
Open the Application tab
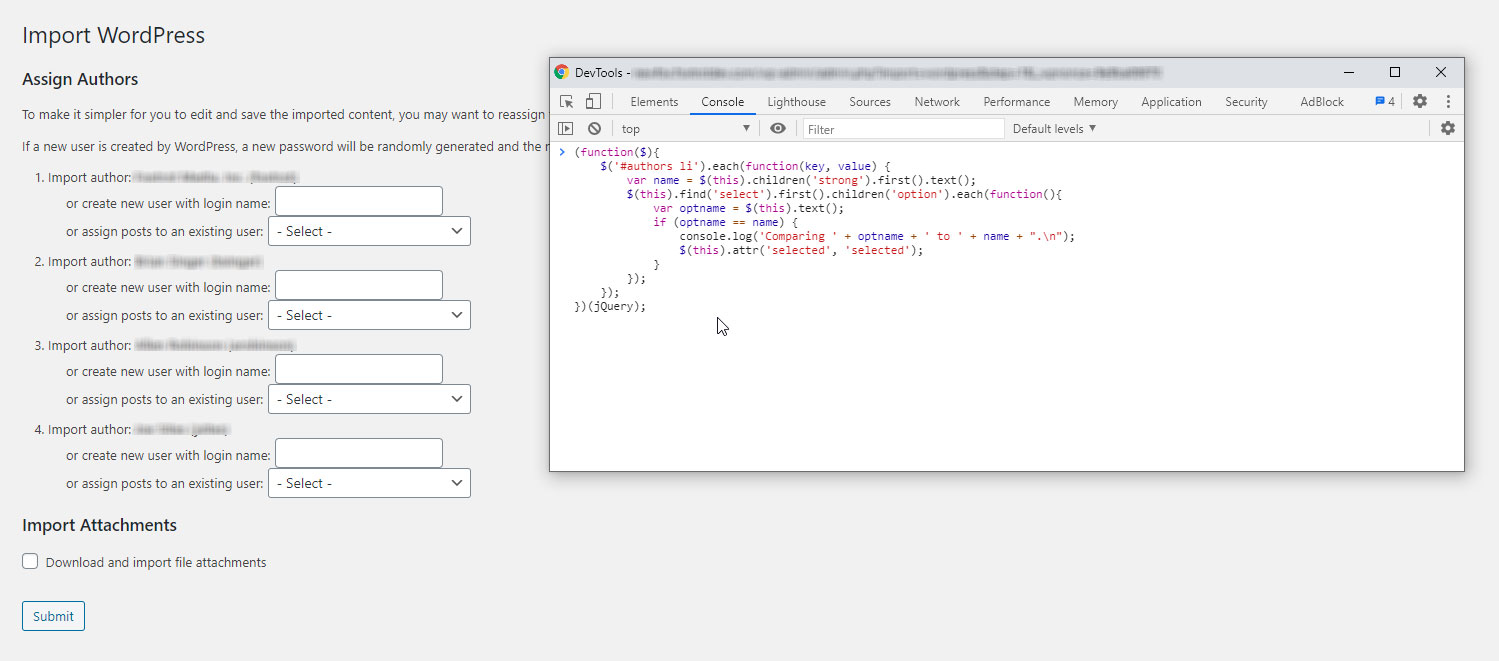1171,102
